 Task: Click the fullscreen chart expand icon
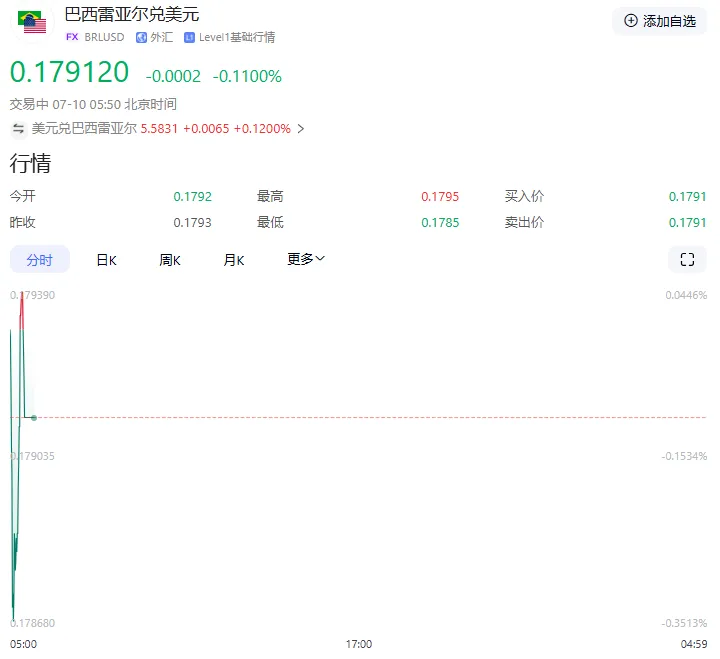(687, 259)
